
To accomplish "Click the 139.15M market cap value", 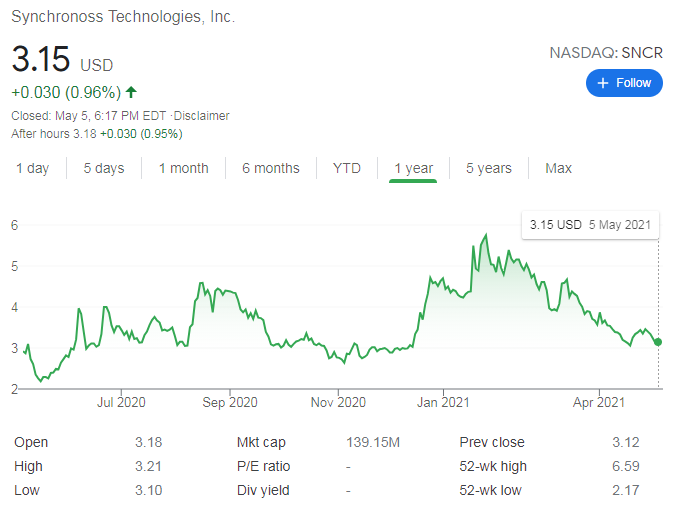I will [x=373, y=442].
